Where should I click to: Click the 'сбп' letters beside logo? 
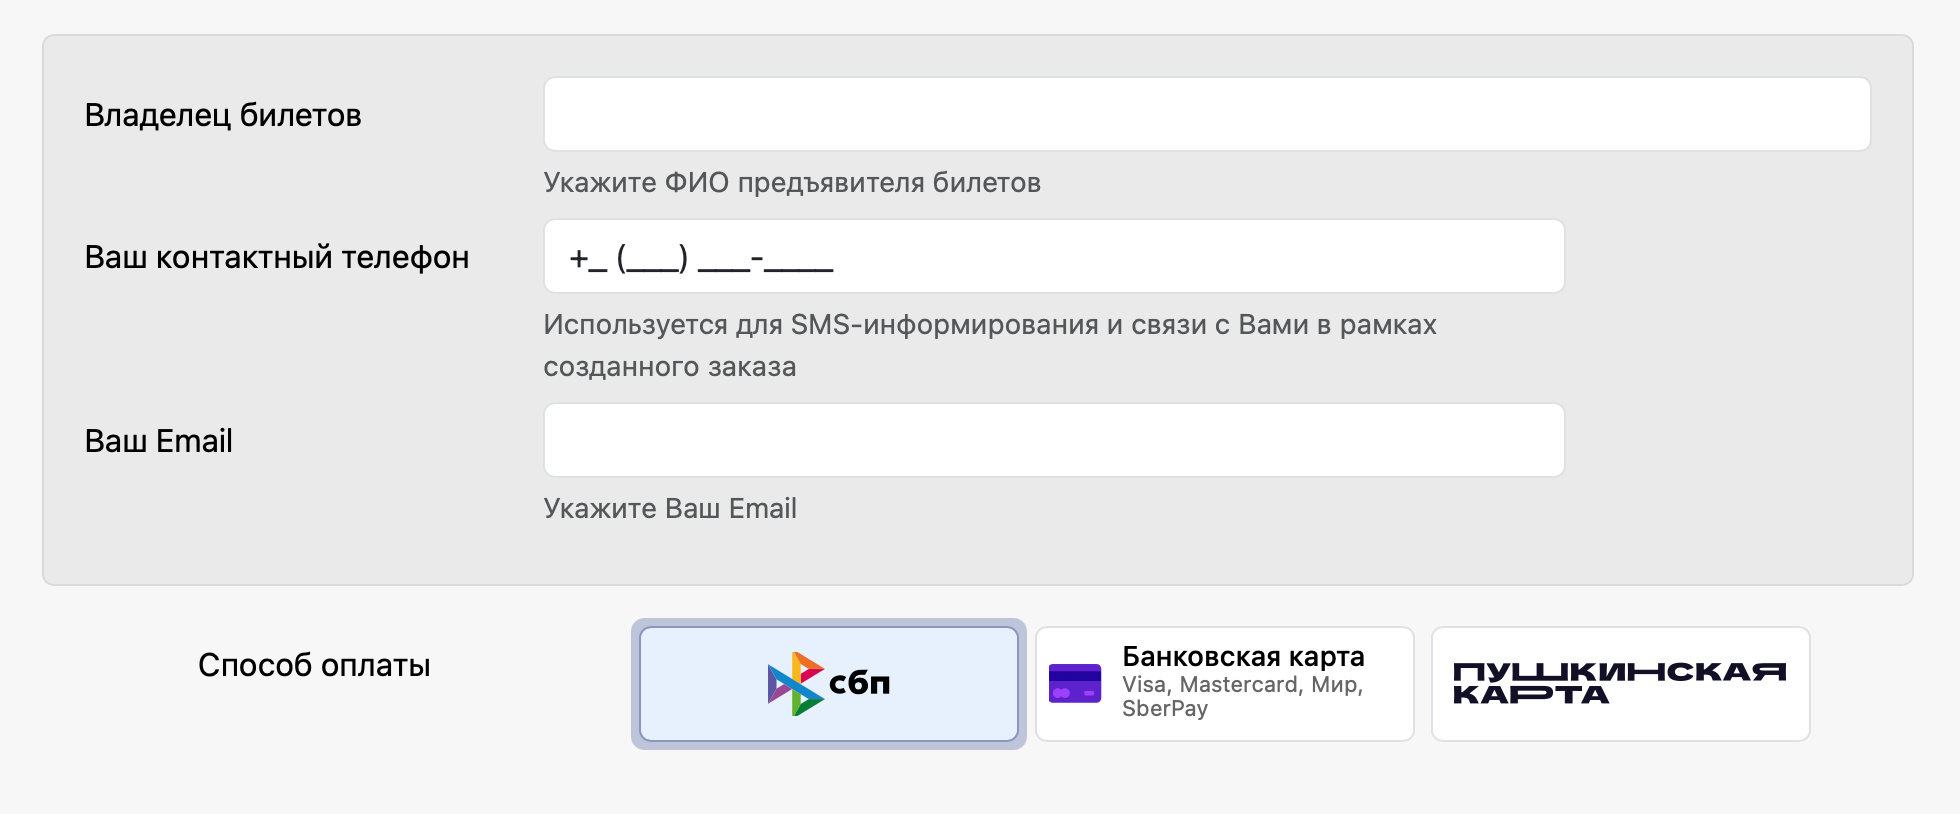coord(859,683)
